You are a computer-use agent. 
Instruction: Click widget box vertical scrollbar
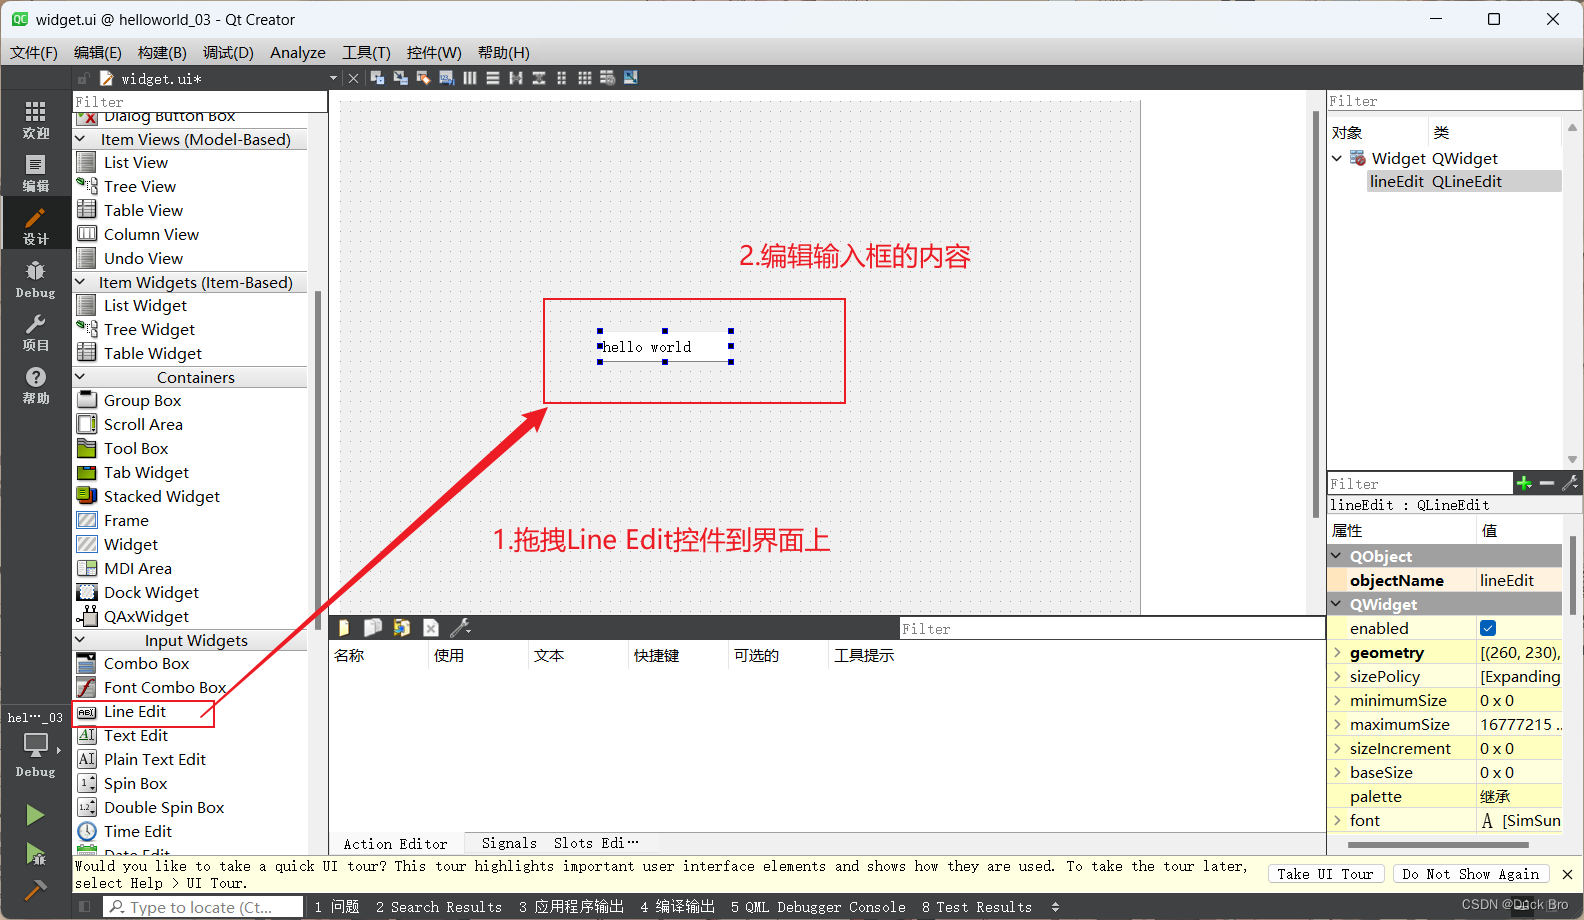click(x=318, y=460)
